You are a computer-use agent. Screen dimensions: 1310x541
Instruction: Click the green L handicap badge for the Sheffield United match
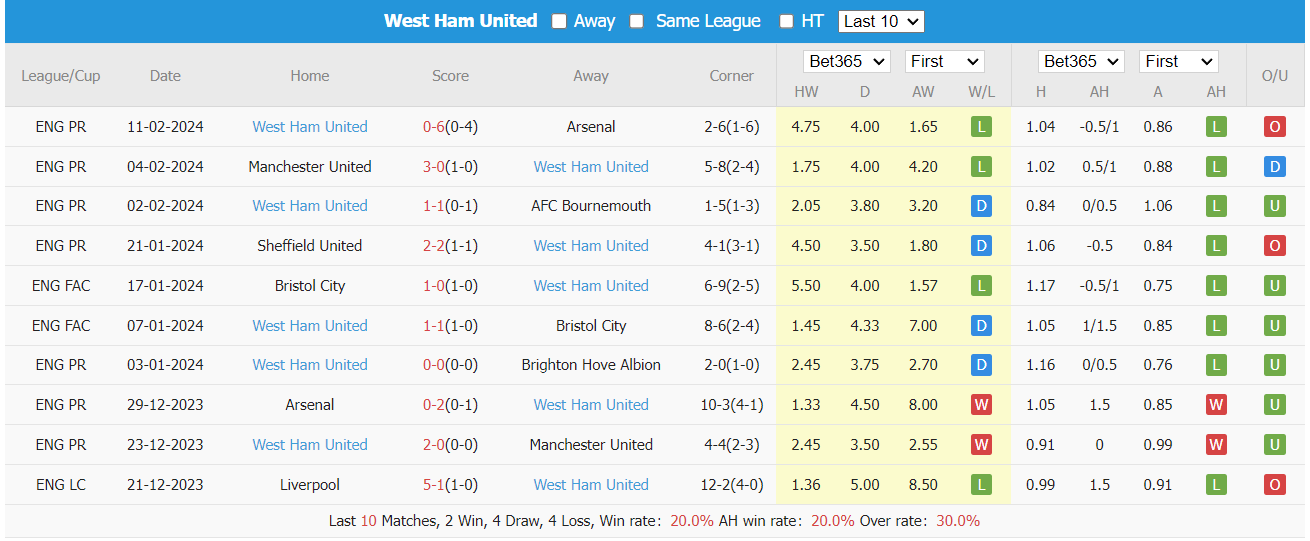(1216, 246)
